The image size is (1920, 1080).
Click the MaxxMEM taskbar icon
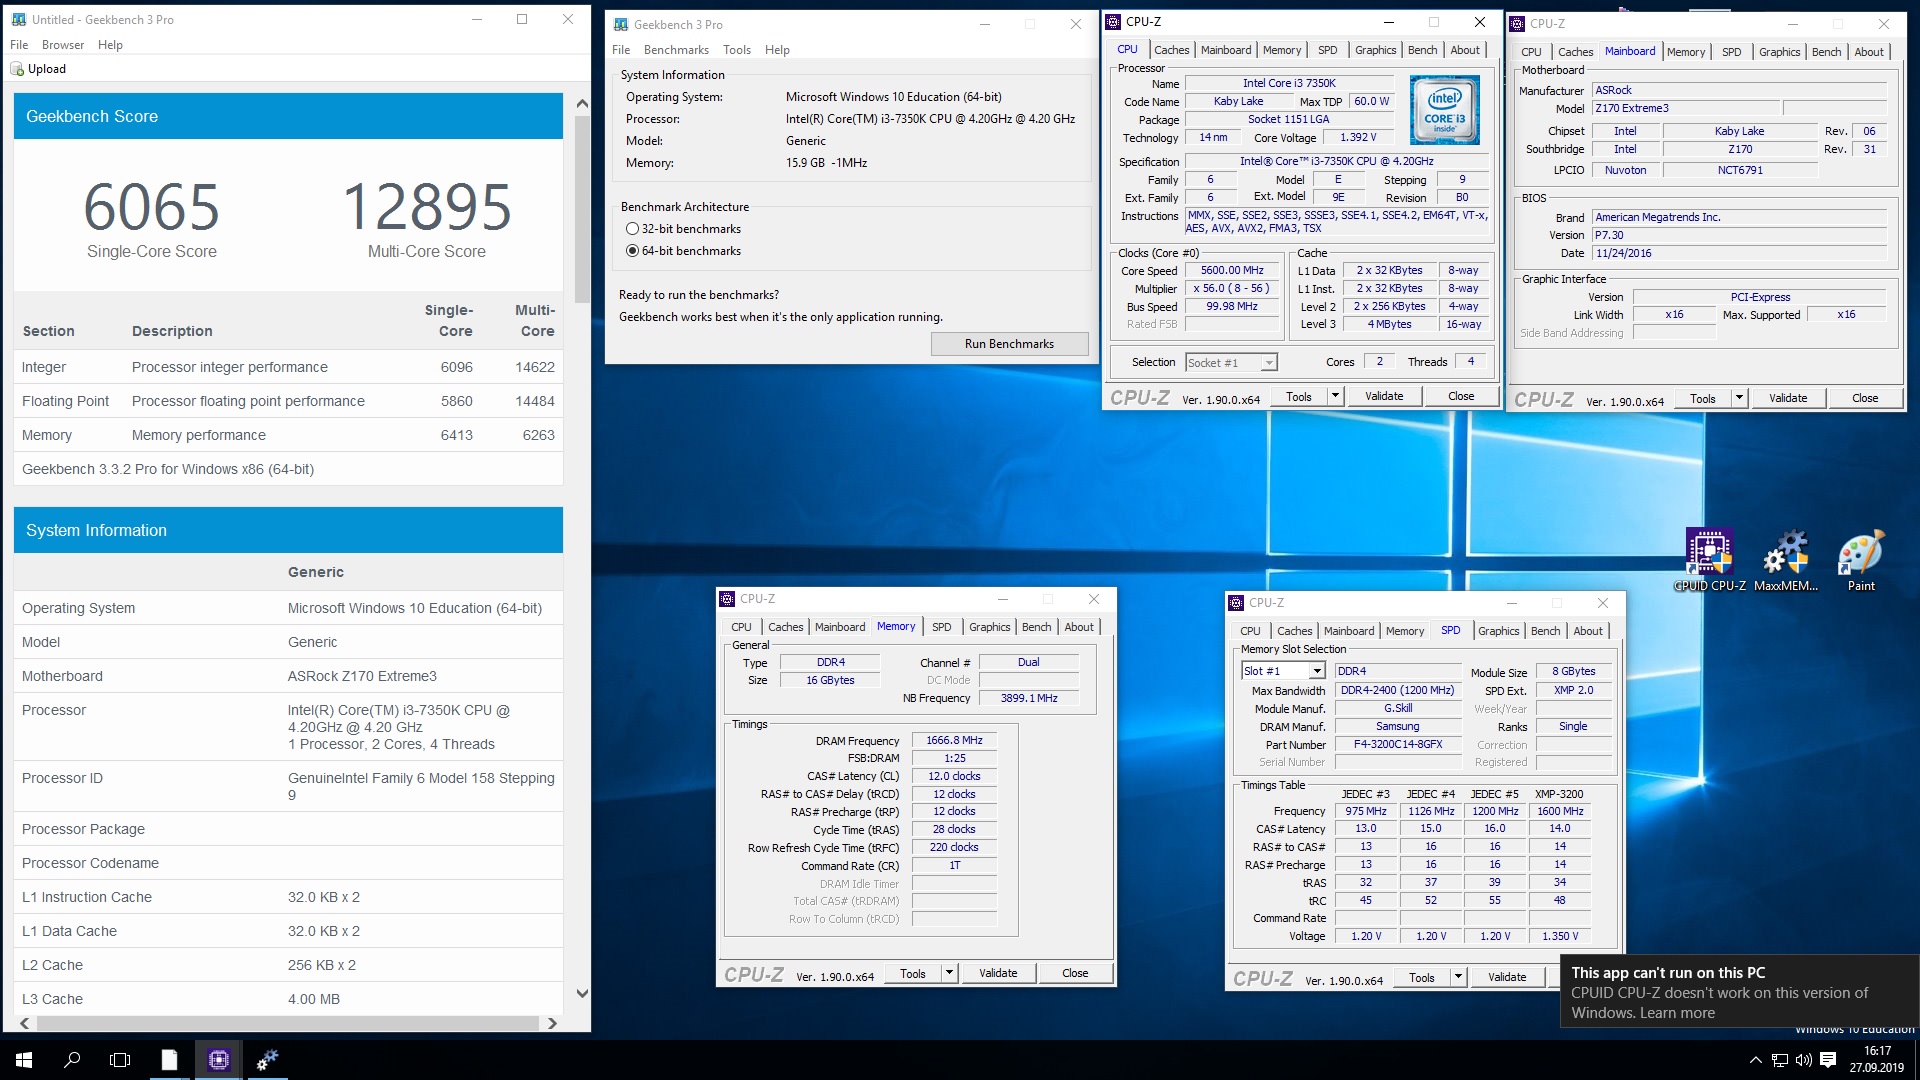pyautogui.click(x=267, y=1060)
